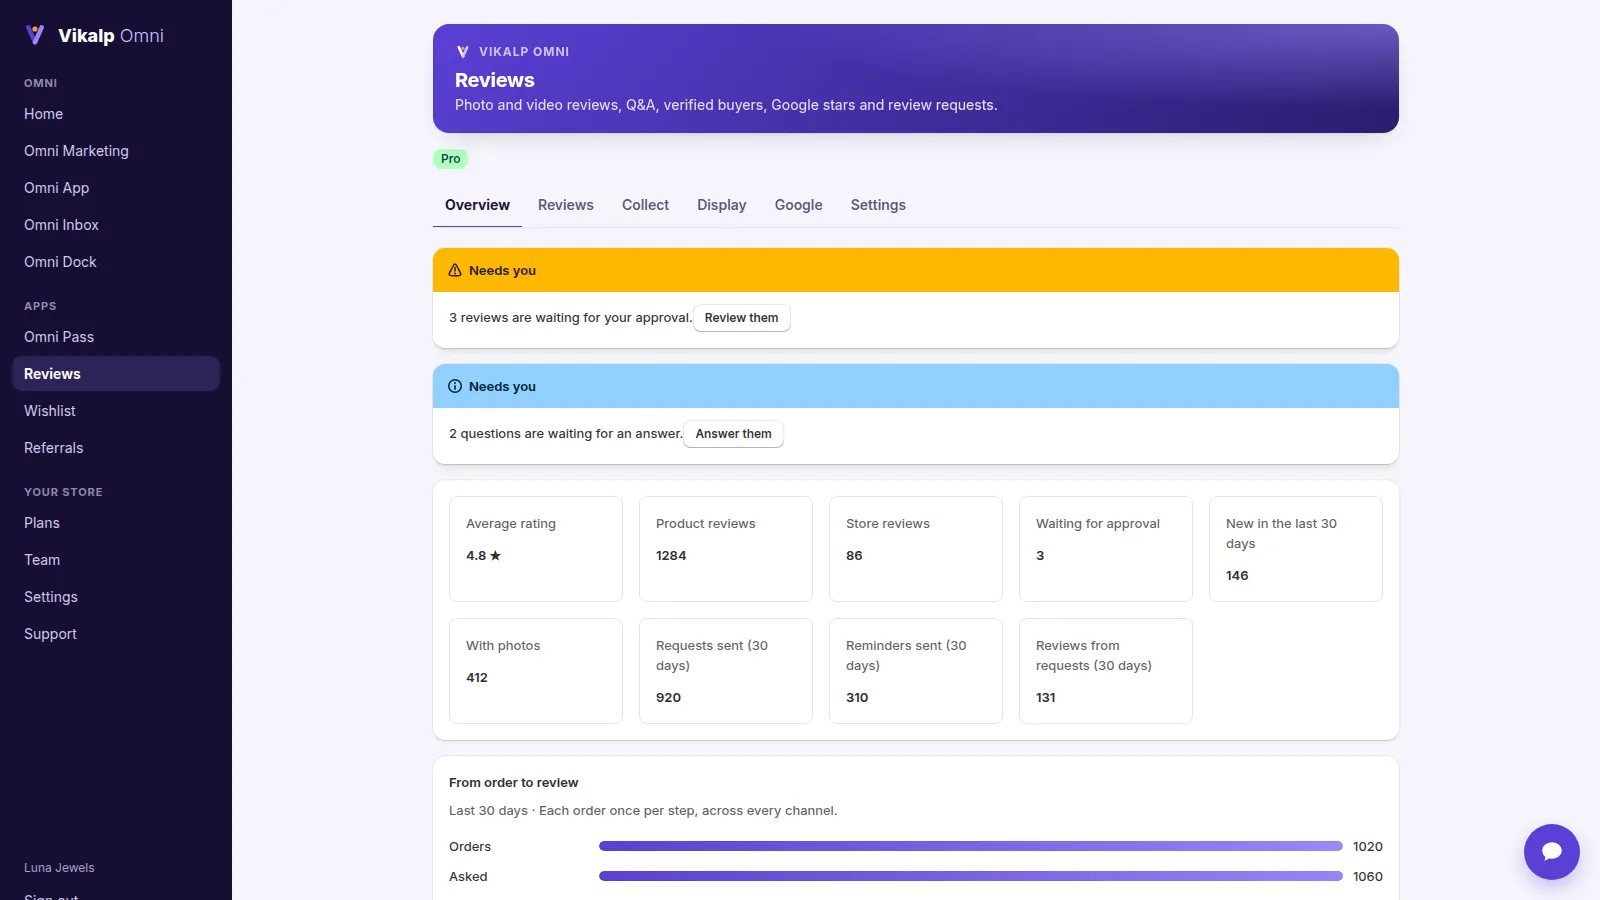
Task: Click the info circle icon in blue banner
Action: pyautogui.click(x=455, y=386)
